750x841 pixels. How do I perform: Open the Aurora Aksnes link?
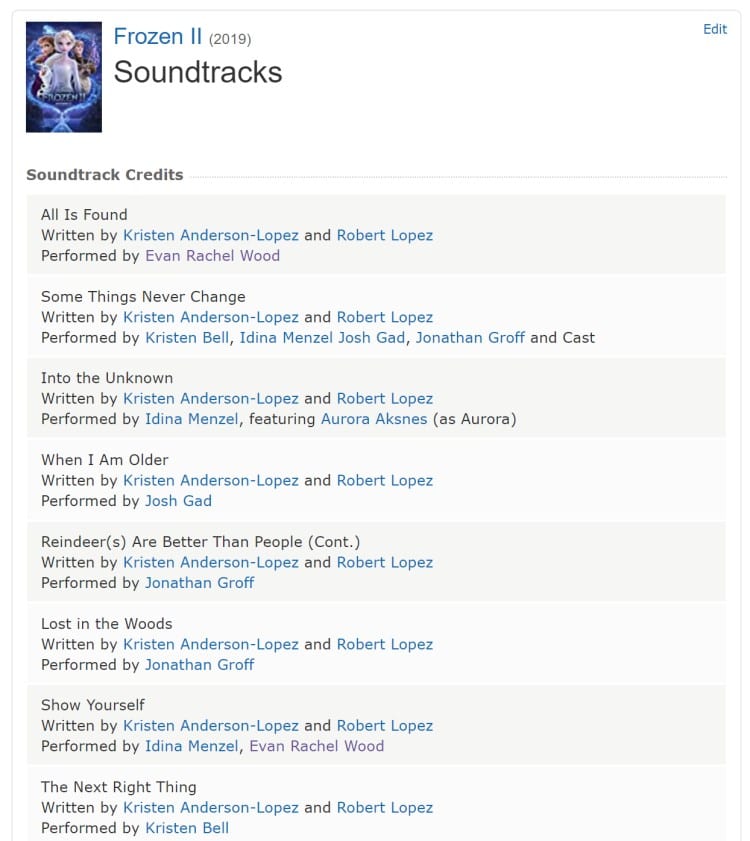374,419
